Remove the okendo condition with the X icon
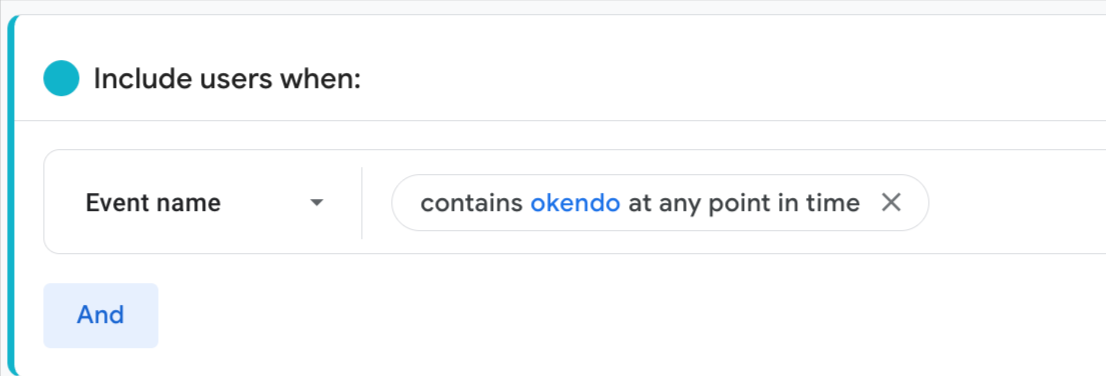 [892, 203]
